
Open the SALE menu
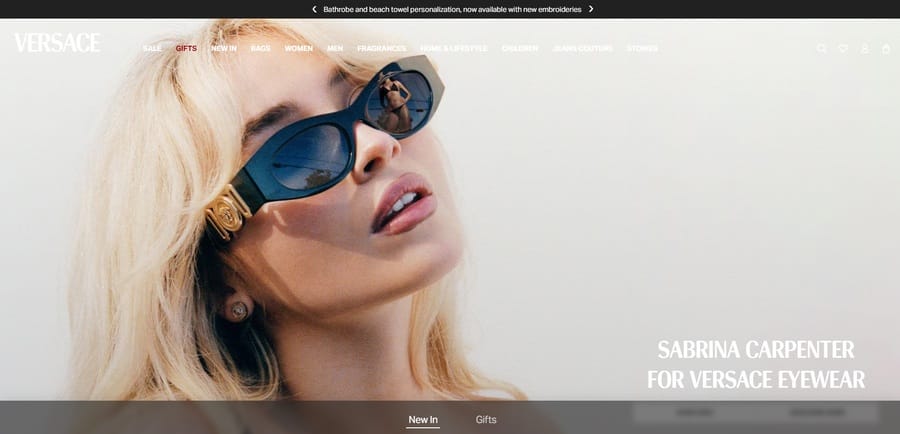152,49
